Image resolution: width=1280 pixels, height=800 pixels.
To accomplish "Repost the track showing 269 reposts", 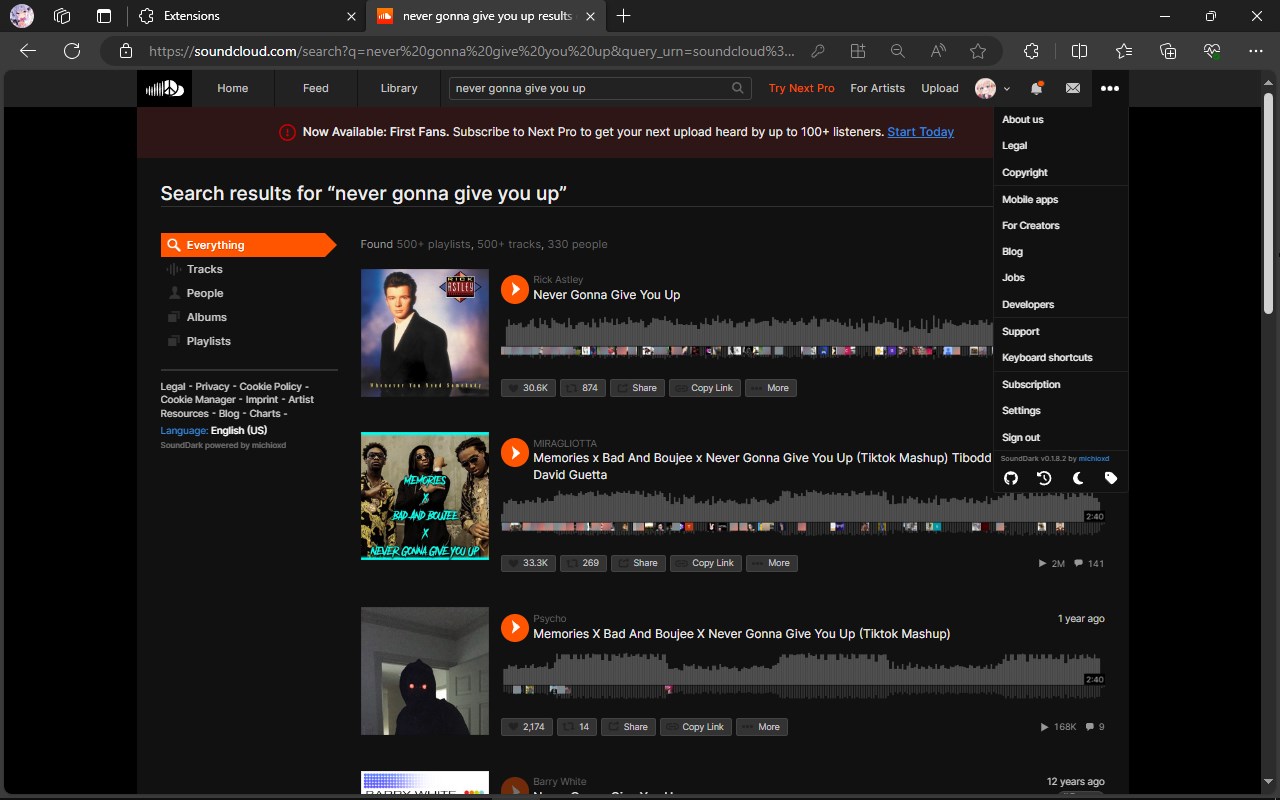I will pos(583,563).
